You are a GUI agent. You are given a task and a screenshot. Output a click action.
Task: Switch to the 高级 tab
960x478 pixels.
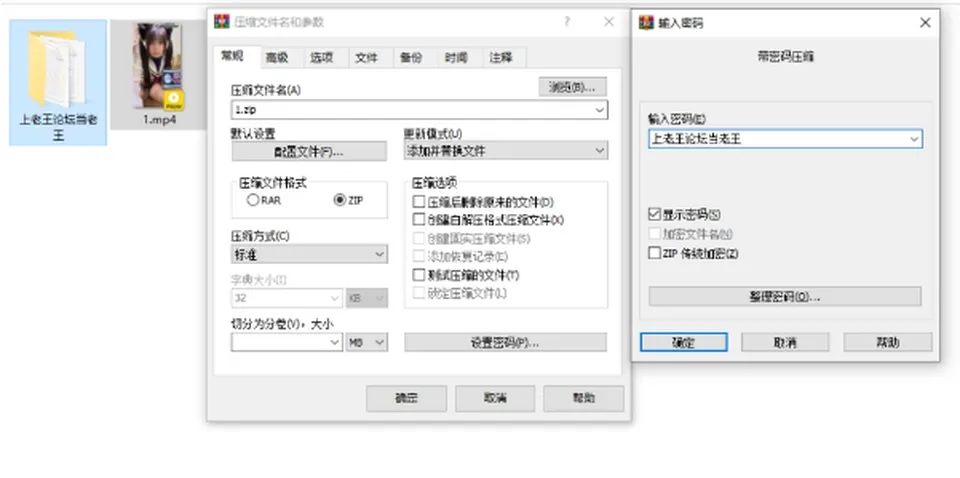(x=277, y=58)
